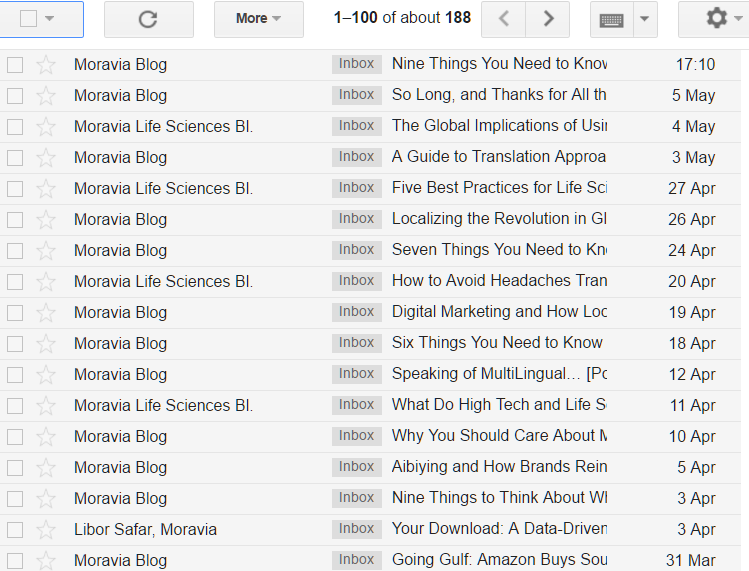This screenshot has width=749, height=571.
Task: Open Aibiying and How Brands email
Action: coord(499,467)
